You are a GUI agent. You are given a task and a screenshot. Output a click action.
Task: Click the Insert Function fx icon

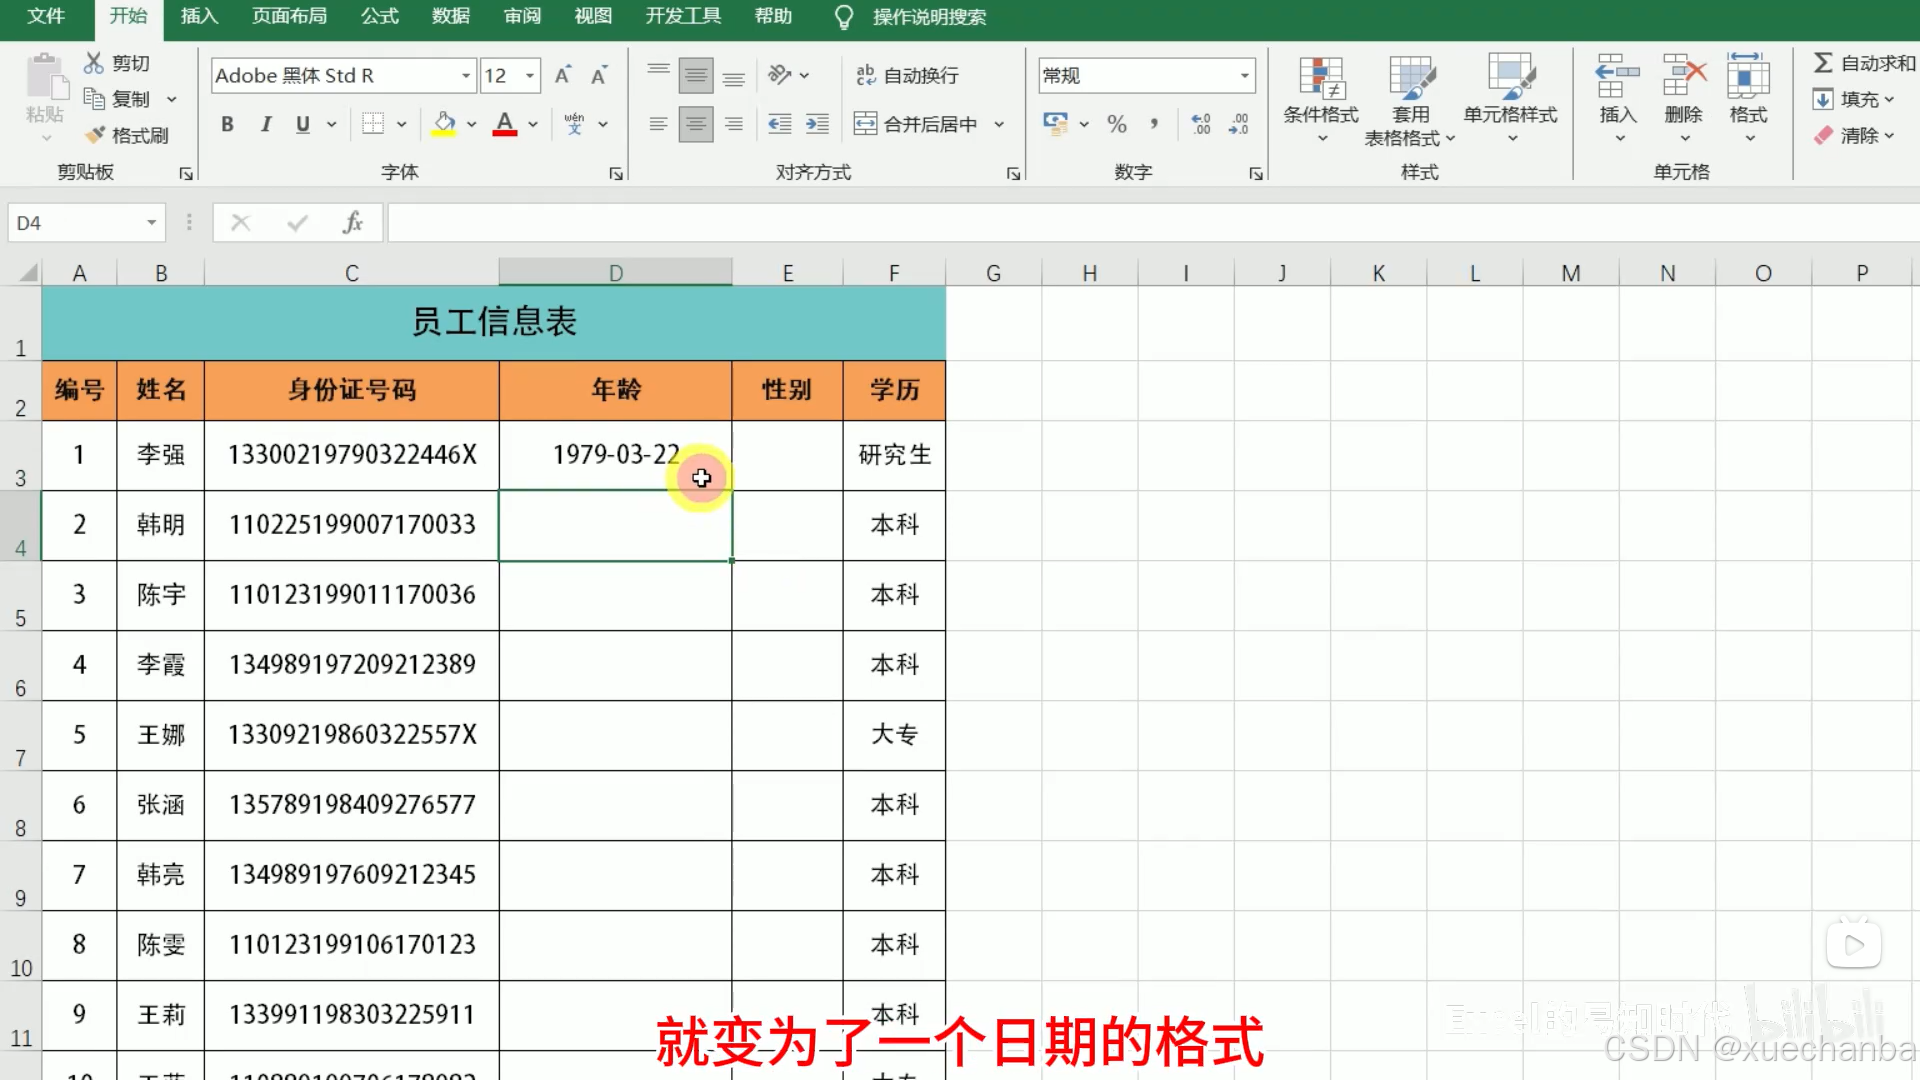coord(352,222)
